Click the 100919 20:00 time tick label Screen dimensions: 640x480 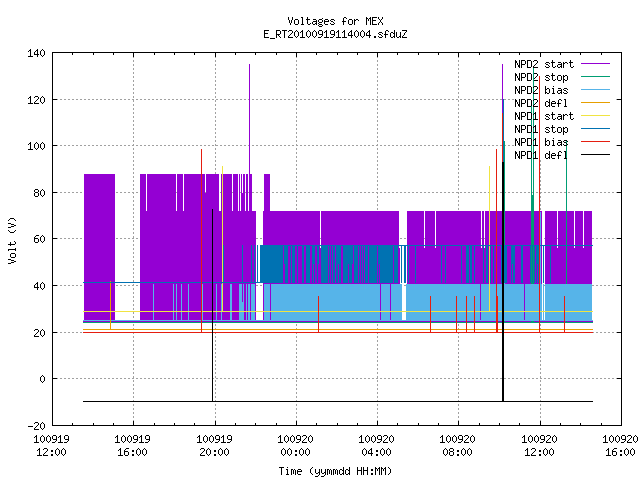pyautogui.click(x=214, y=446)
